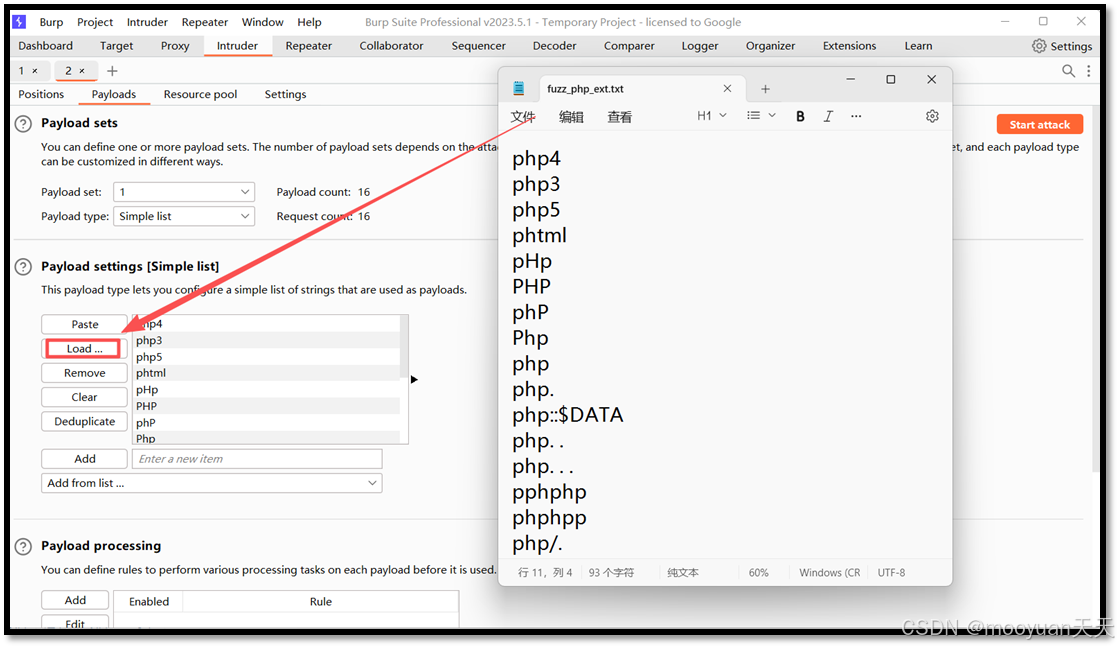Click the Clear button
Viewport: 1119px width, 648px height.
click(x=84, y=398)
